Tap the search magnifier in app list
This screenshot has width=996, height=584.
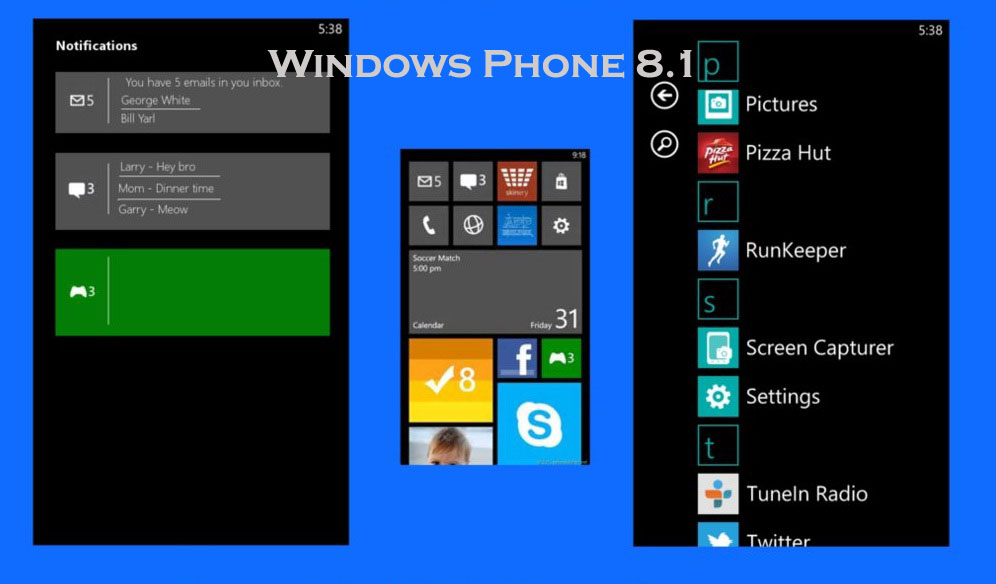tap(664, 144)
